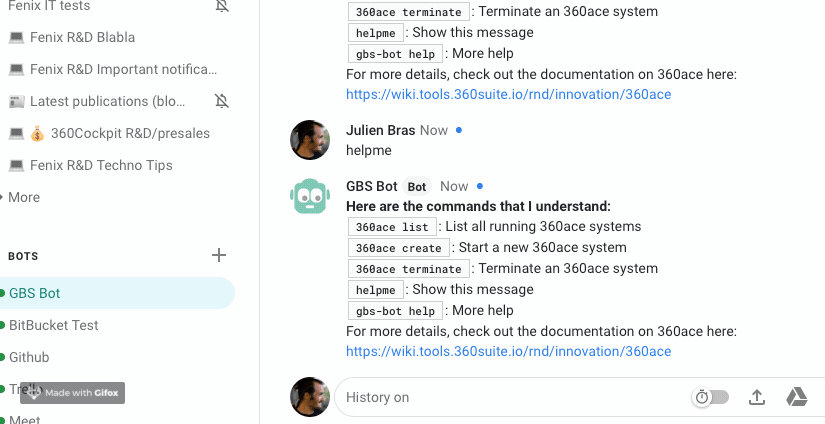Click upper gbs-bot help command
This screenshot has width=825, height=424.
click(x=395, y=54)
